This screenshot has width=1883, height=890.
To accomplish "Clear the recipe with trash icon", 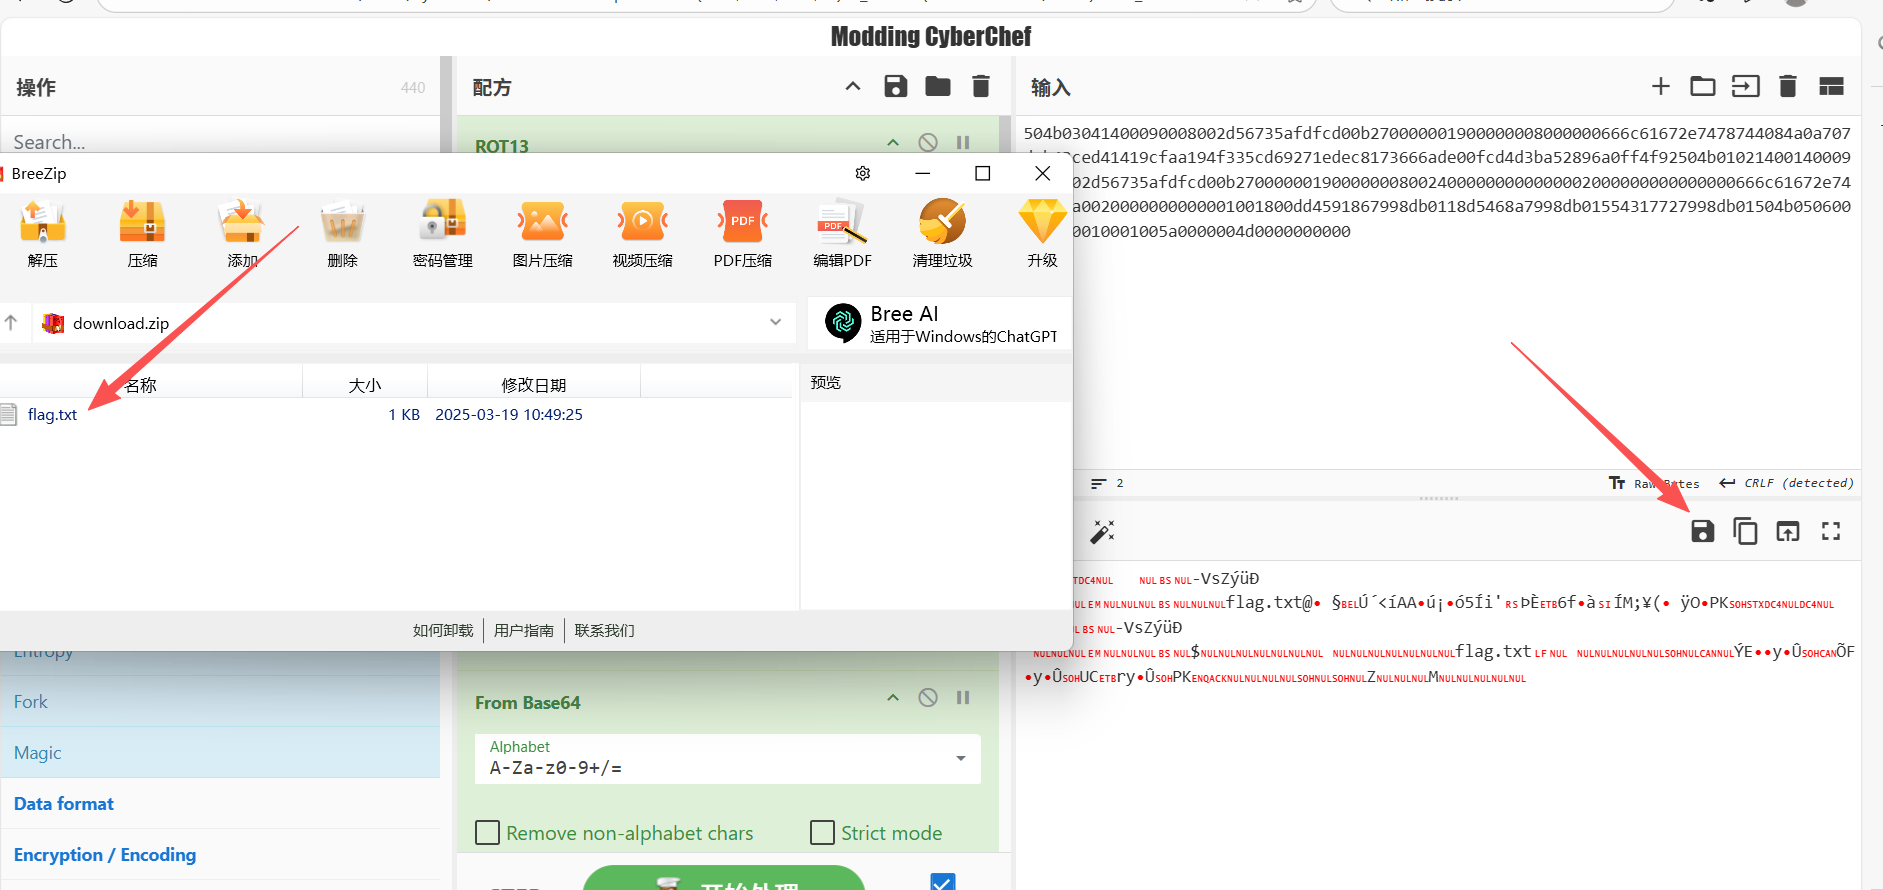I will tap(981, 86).
